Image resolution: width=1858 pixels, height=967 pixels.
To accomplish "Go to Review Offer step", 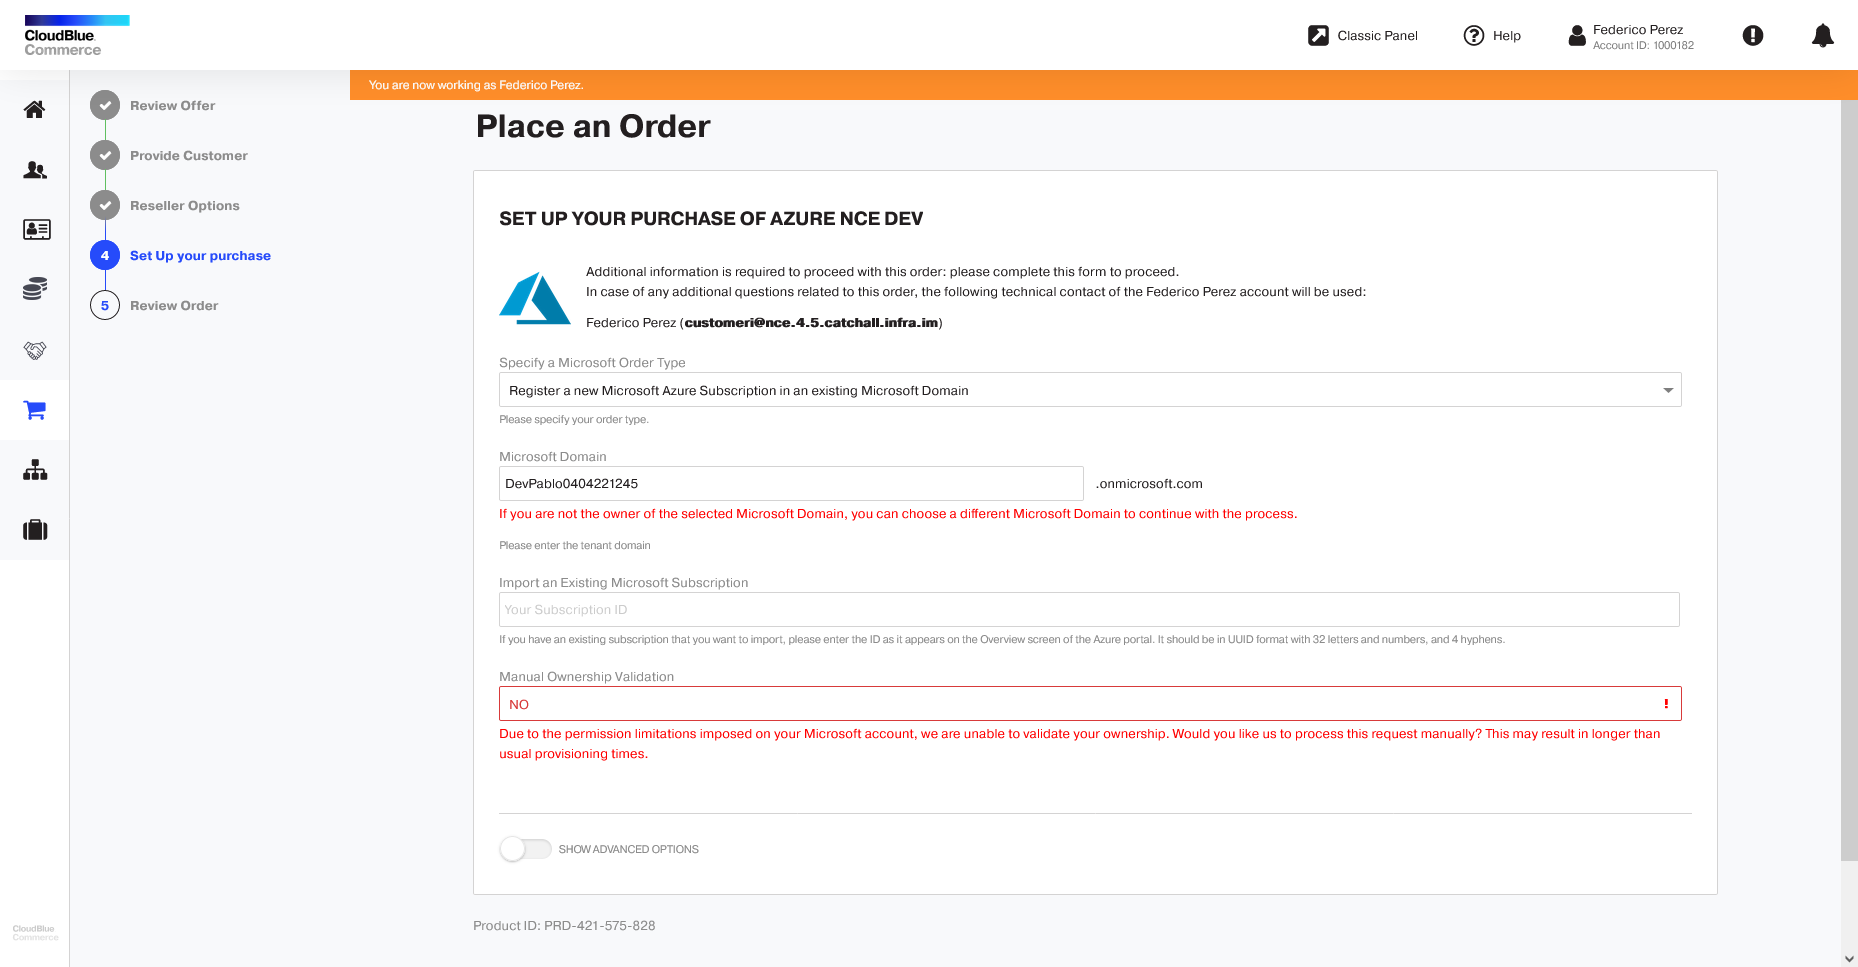I will pyautogui.click(x=172, y=105).
